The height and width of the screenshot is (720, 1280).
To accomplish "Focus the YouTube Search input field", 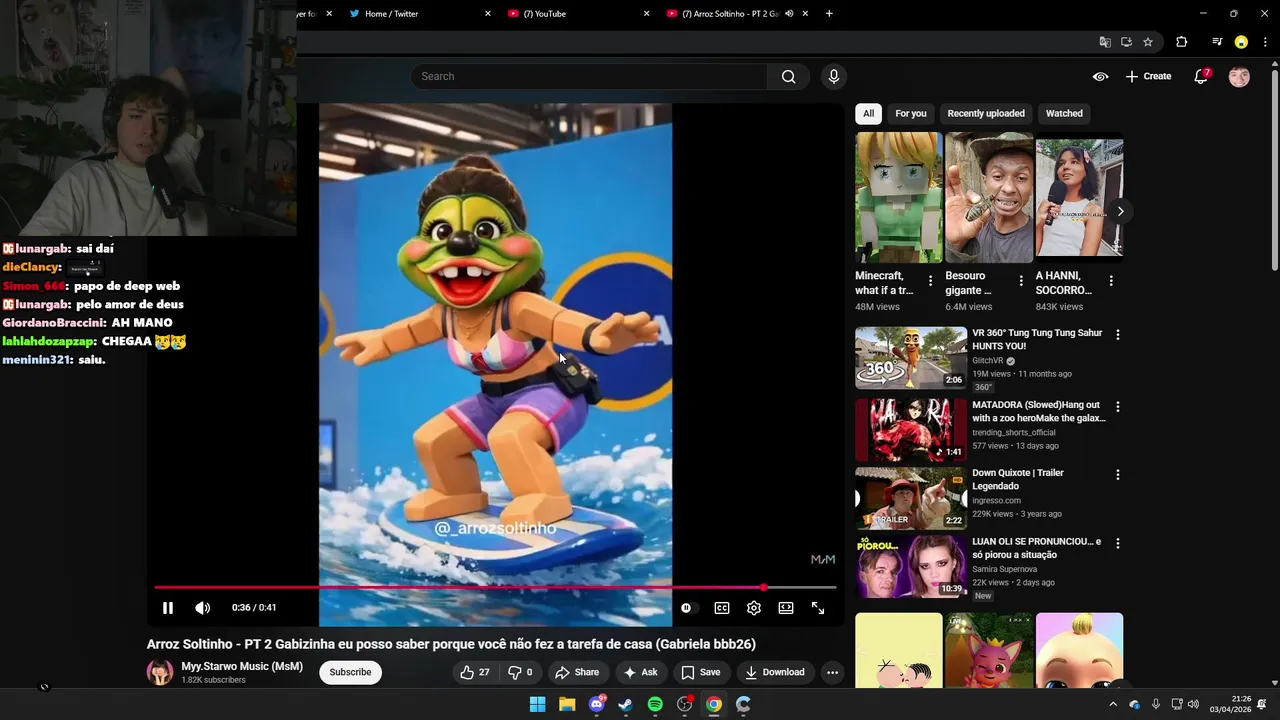I will (589, 77).
